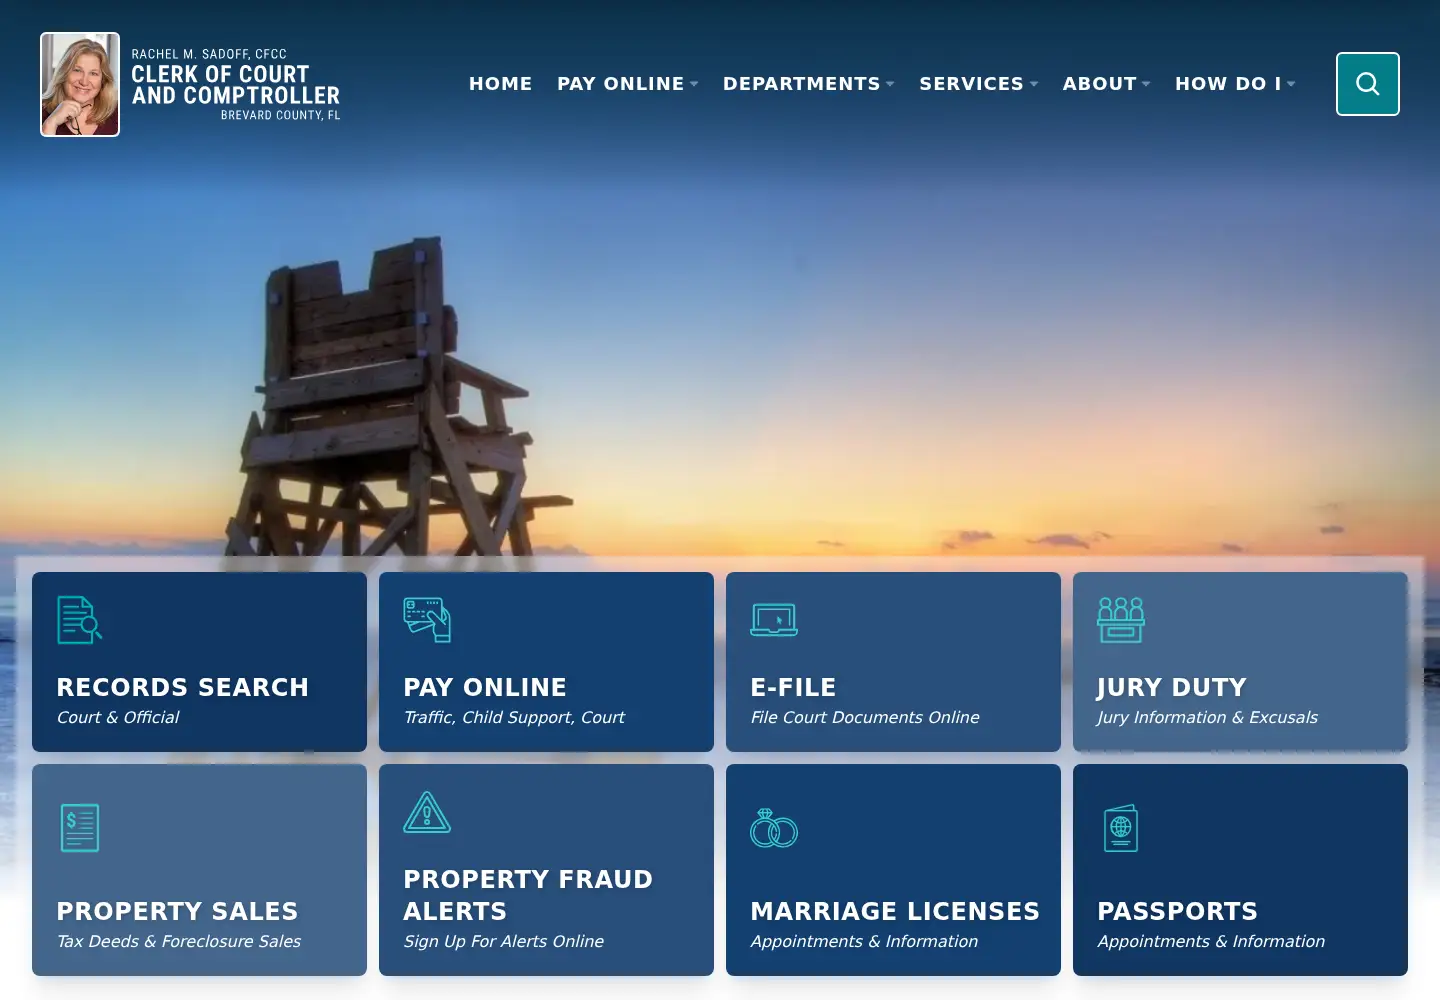Open the Property Fraud Alerts heading

pos(528,895)
